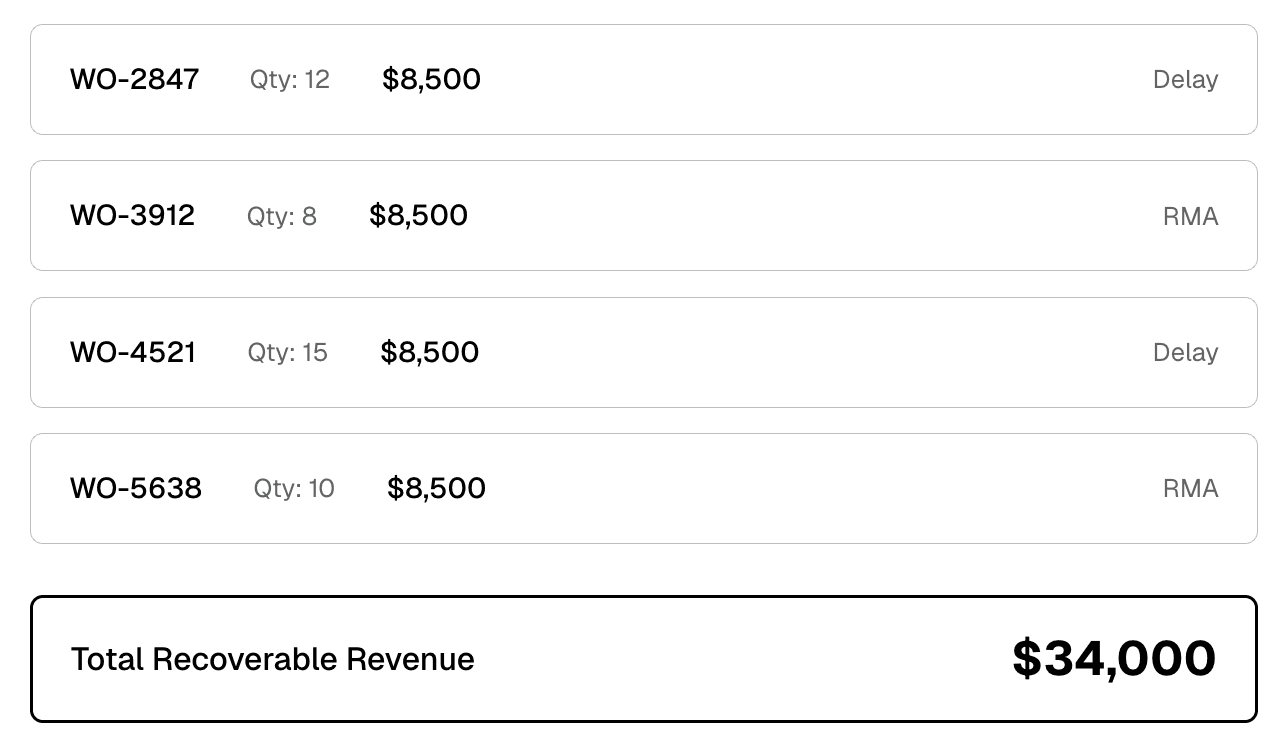
Task: Click the WO-2847 work order label
Action: click(x=134, y=79)
